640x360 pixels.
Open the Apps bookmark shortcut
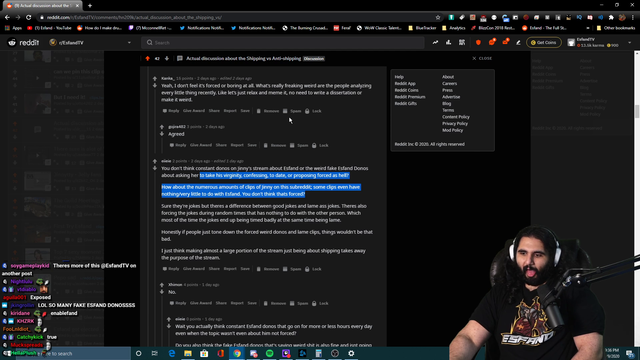[13, 28]
